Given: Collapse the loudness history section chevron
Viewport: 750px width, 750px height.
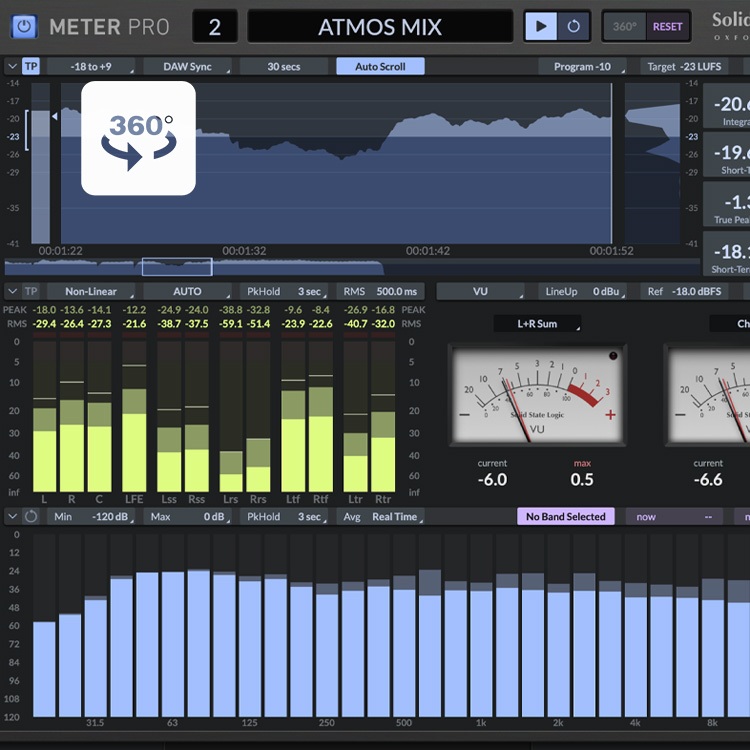Looking at the screenshot, I should pos(11,67).
